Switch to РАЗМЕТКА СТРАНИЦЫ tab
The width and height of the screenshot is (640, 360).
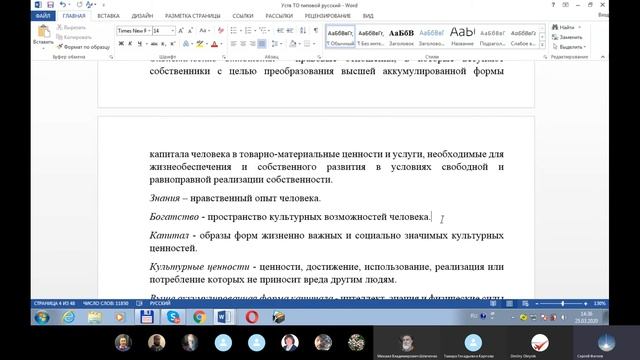tap(192, 16)
